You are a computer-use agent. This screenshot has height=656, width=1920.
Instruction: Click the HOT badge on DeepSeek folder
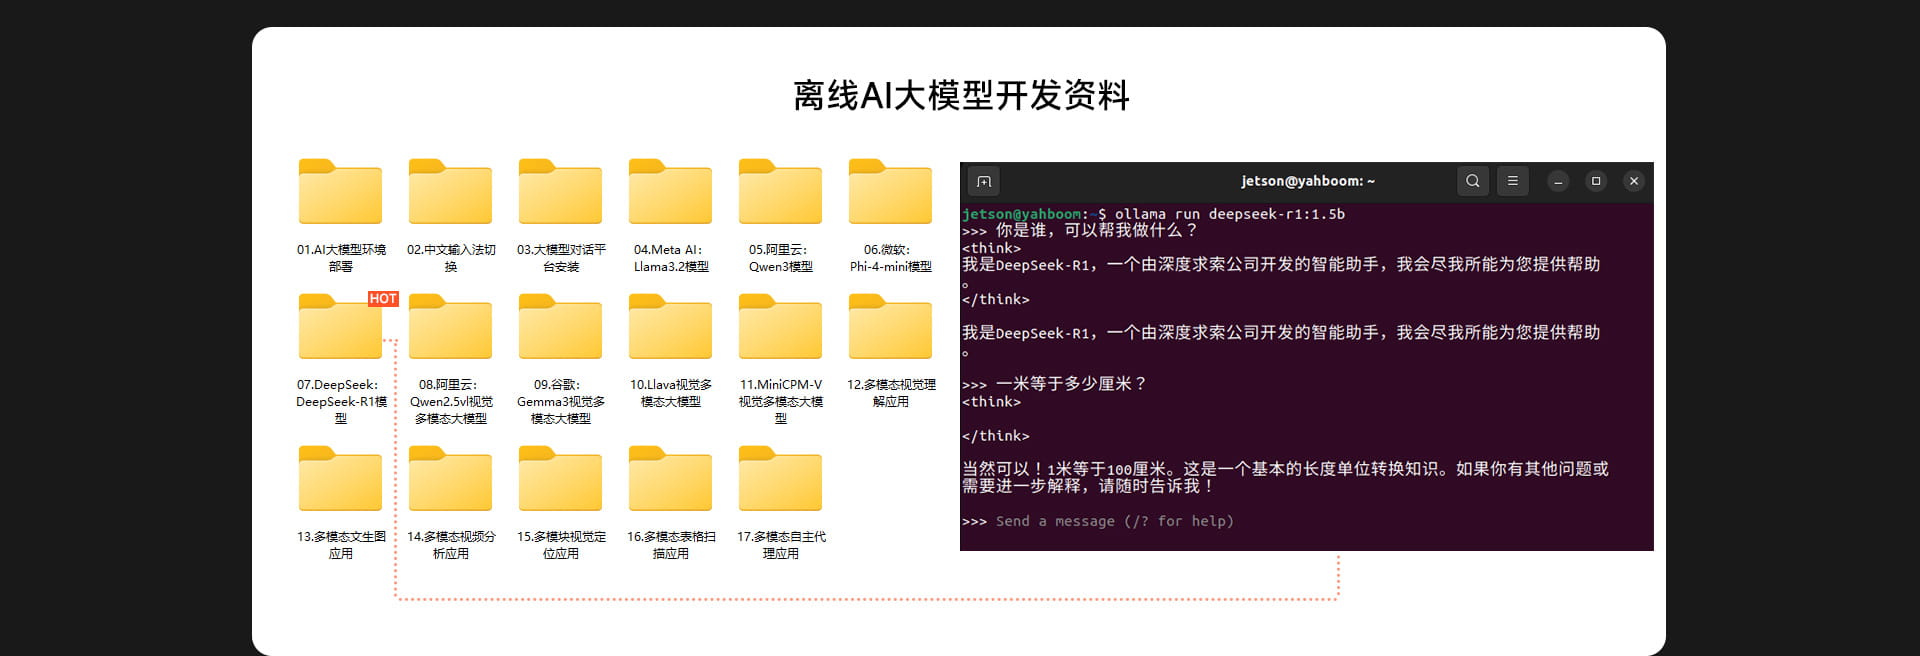[383, 299]
